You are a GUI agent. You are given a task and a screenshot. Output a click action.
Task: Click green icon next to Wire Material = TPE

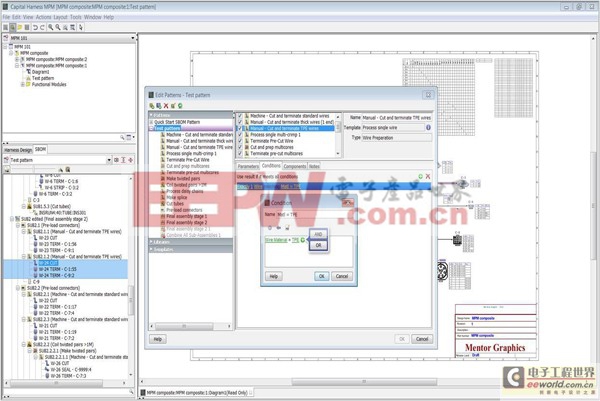point(303,240)
